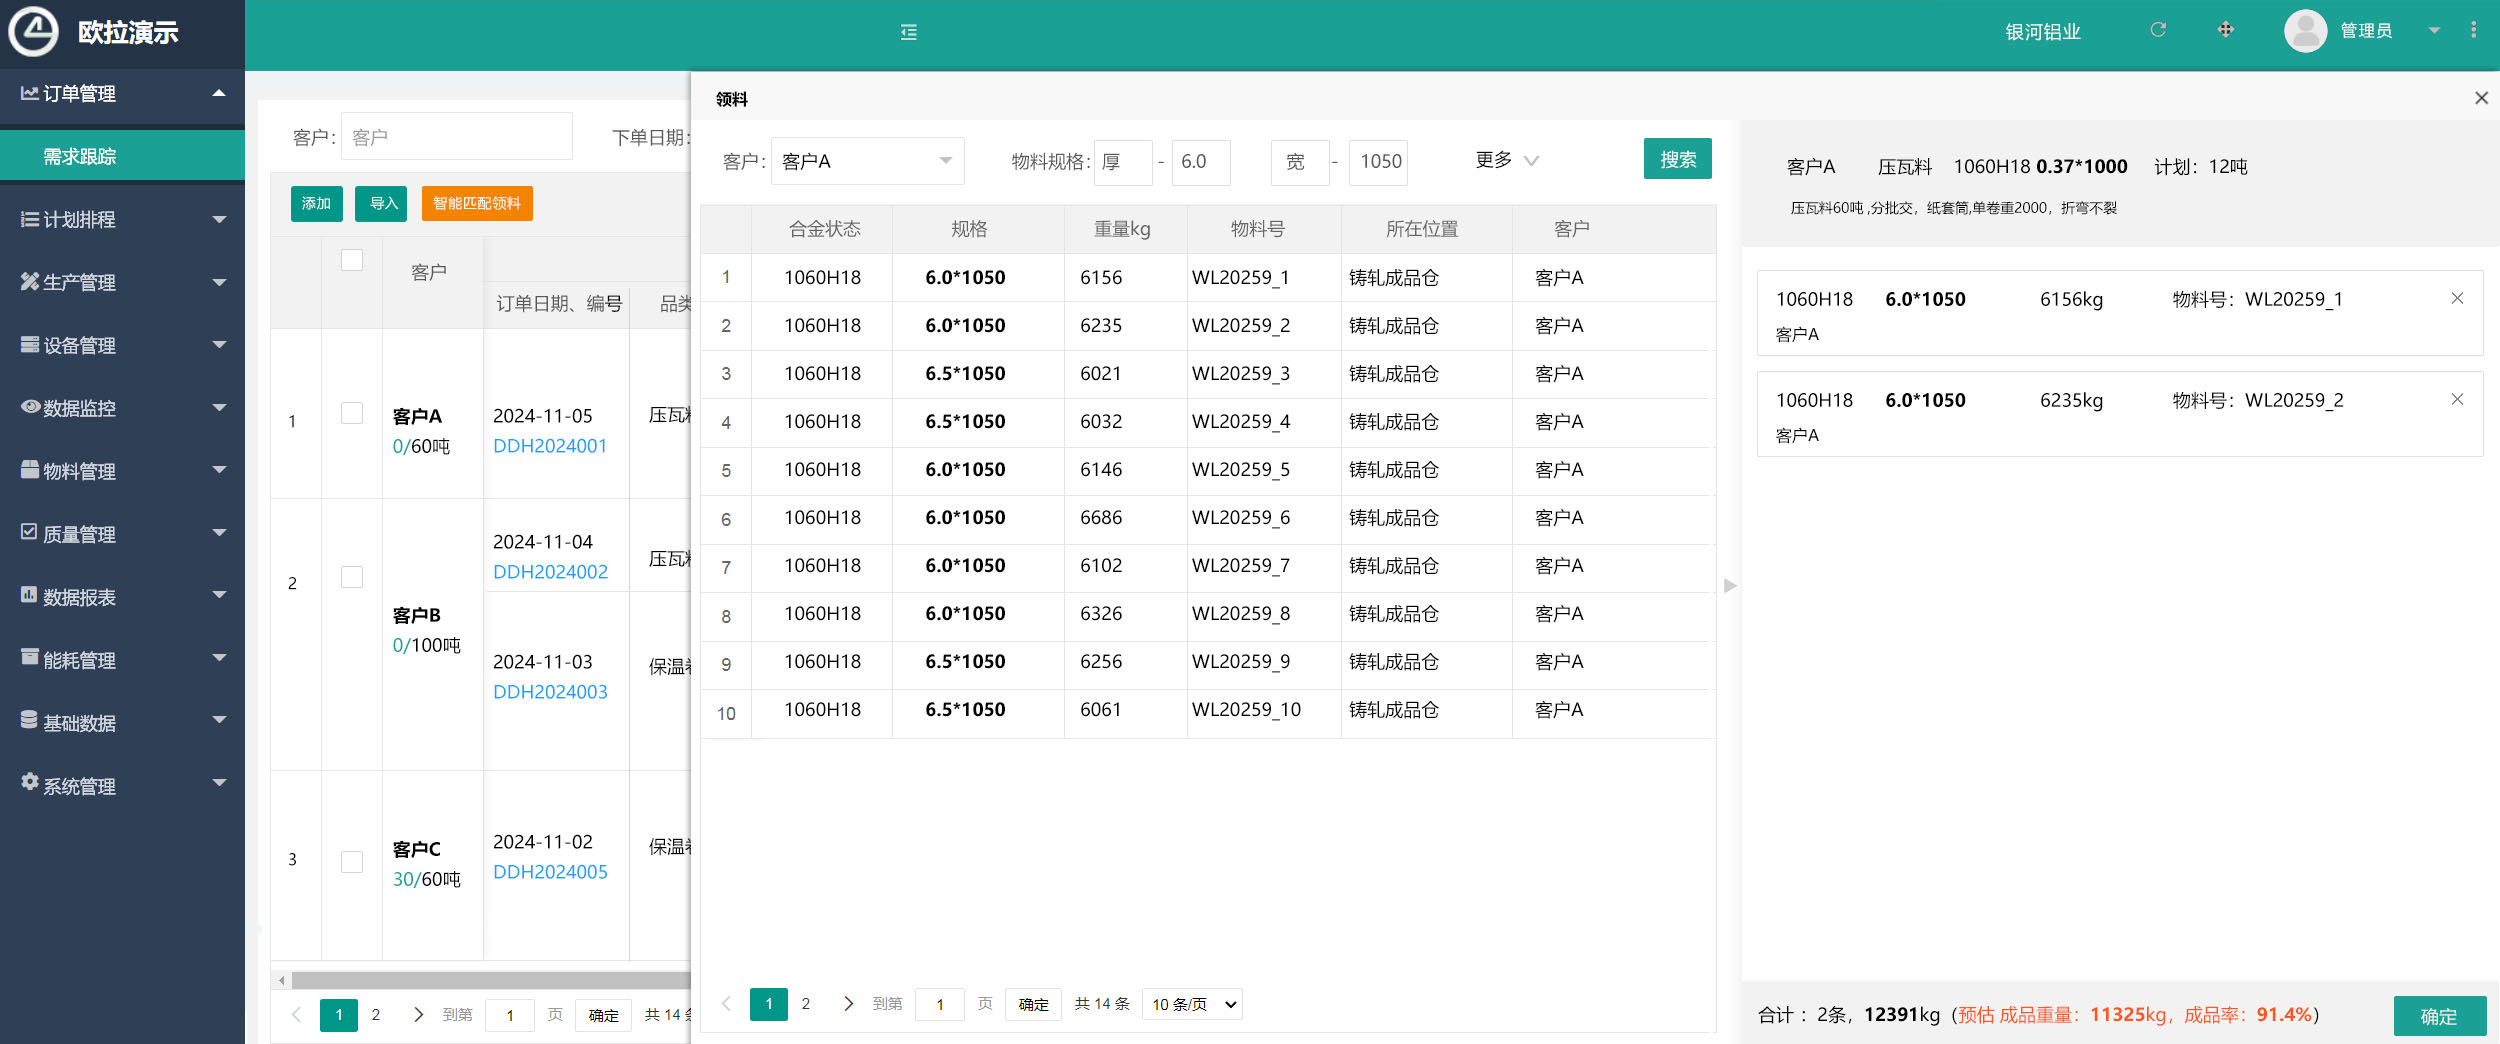The width and height of the screenshot is (2500, 1044).
Task: Open the 物料管理 sidebar menu
Action: 122,471
